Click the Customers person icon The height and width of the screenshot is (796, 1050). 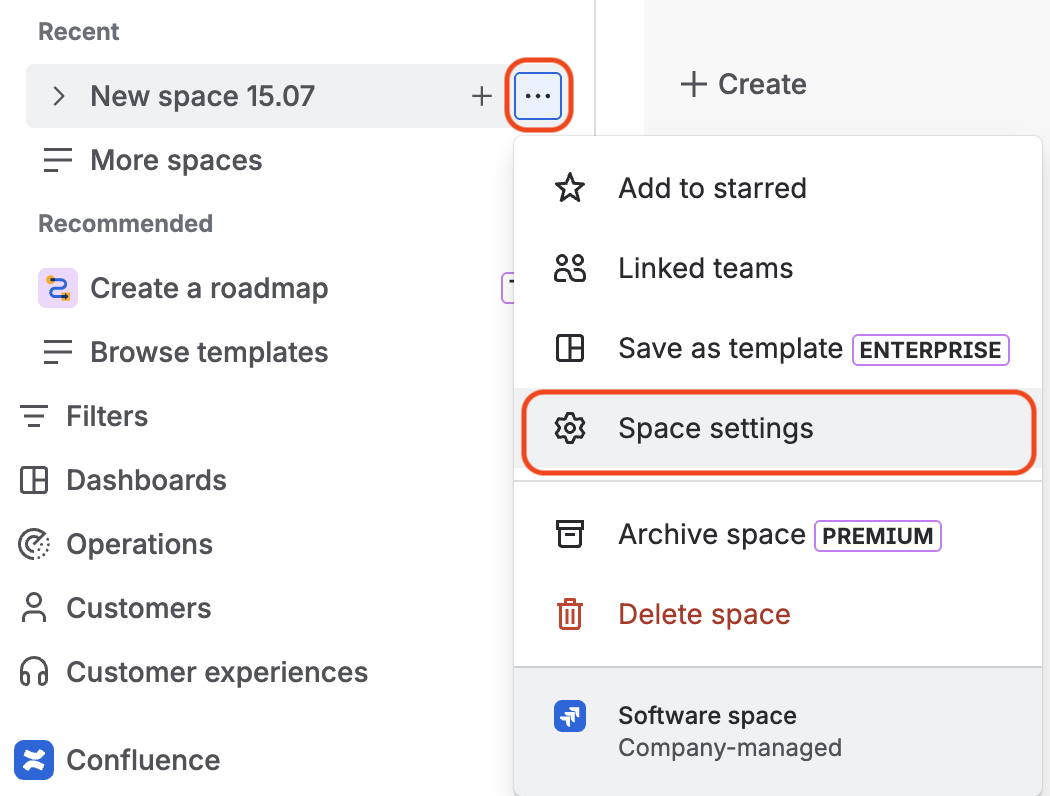[x=34, y=608]
